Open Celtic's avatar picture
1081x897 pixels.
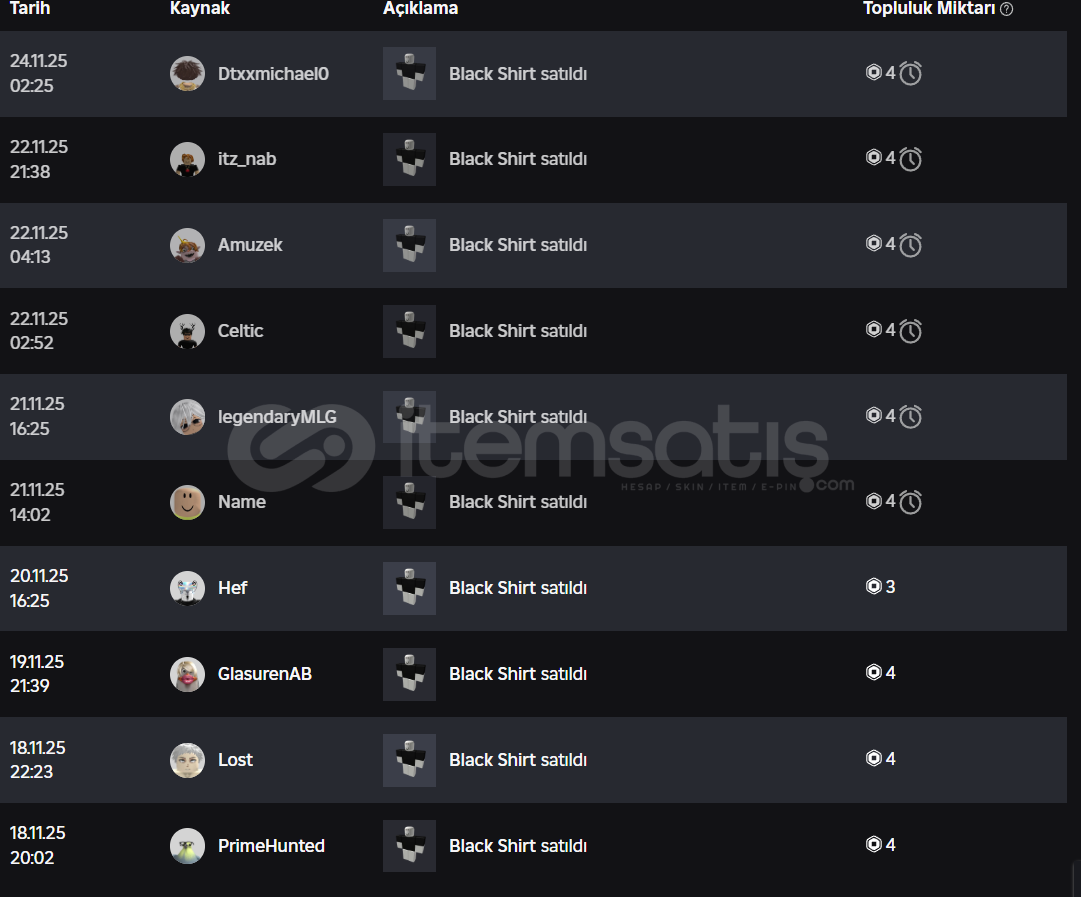[x=187, y=331]
